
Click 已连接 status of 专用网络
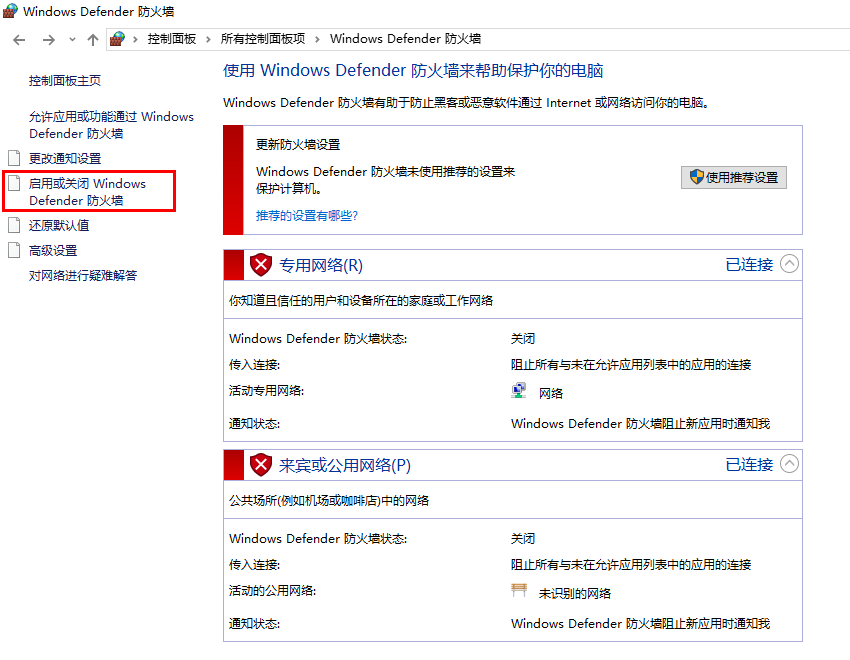749,264
